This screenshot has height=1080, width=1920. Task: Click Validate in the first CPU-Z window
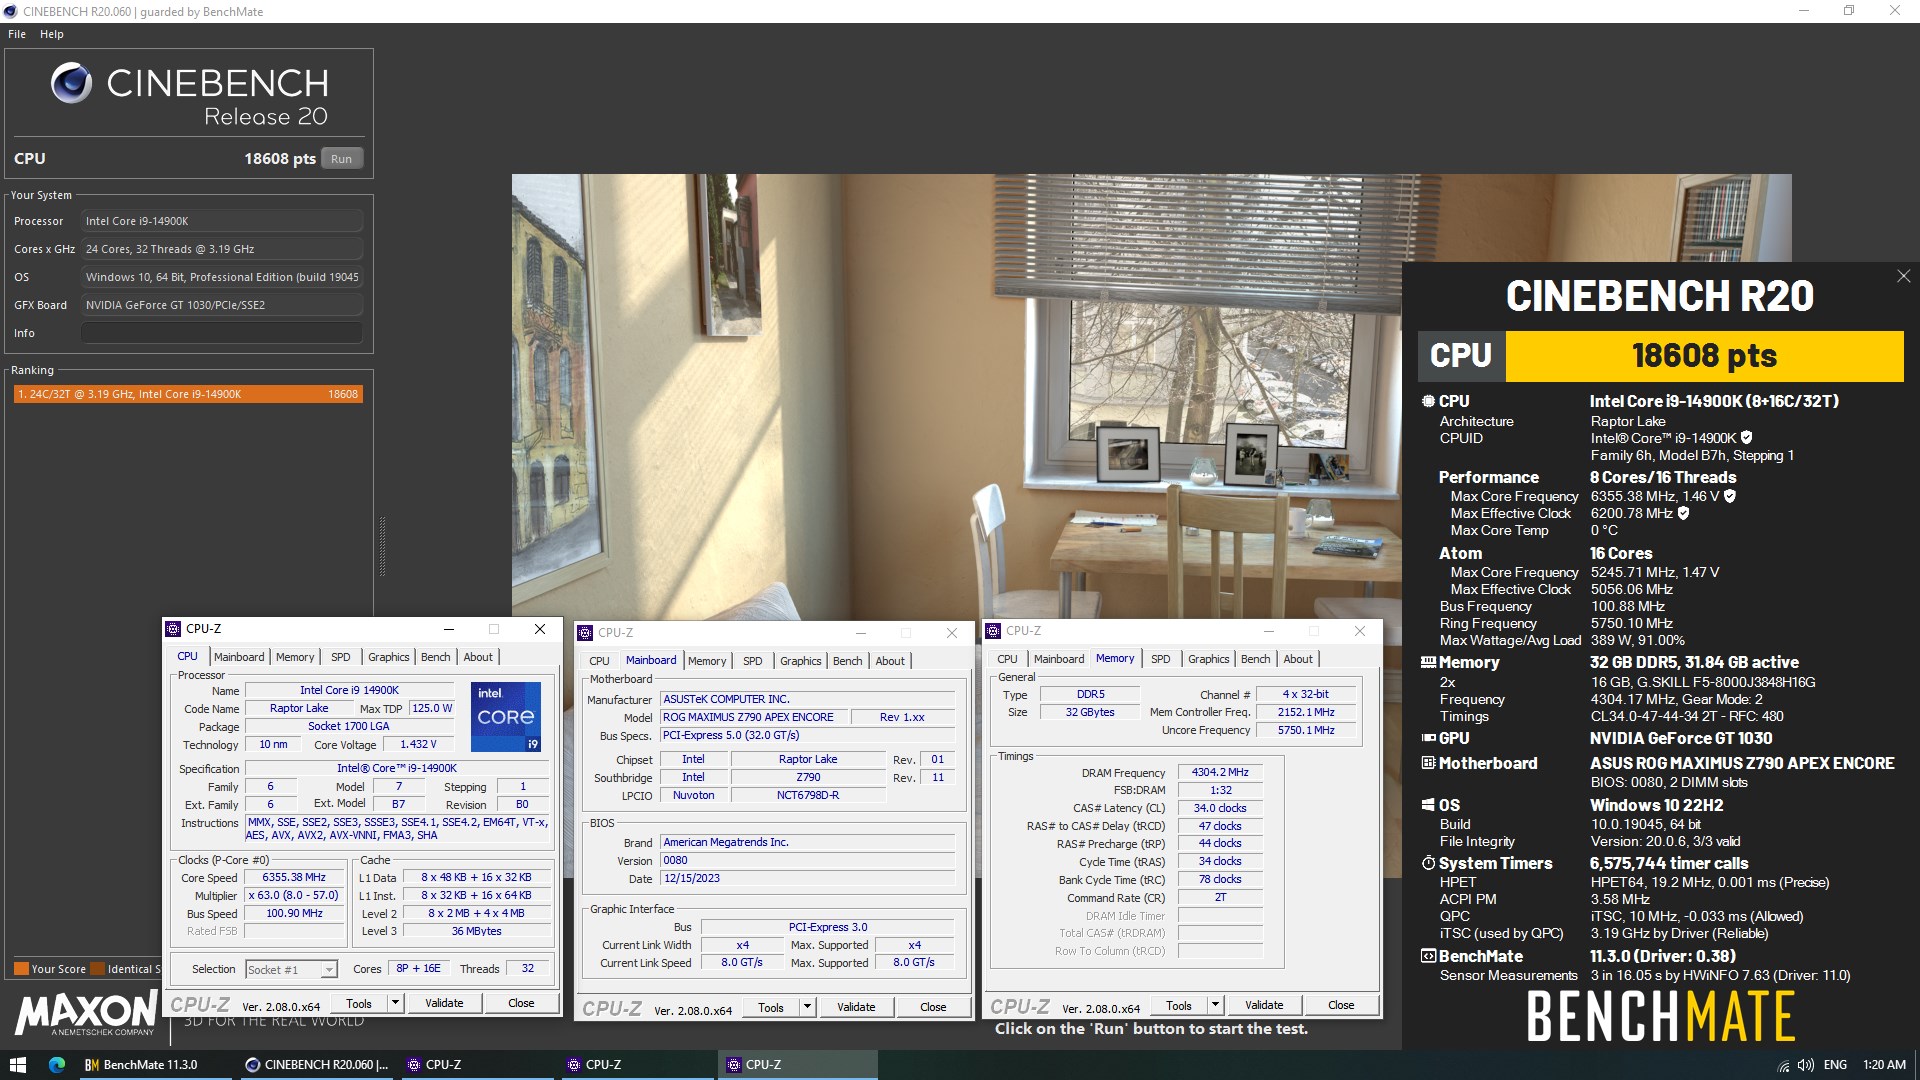coord(444,1003)
